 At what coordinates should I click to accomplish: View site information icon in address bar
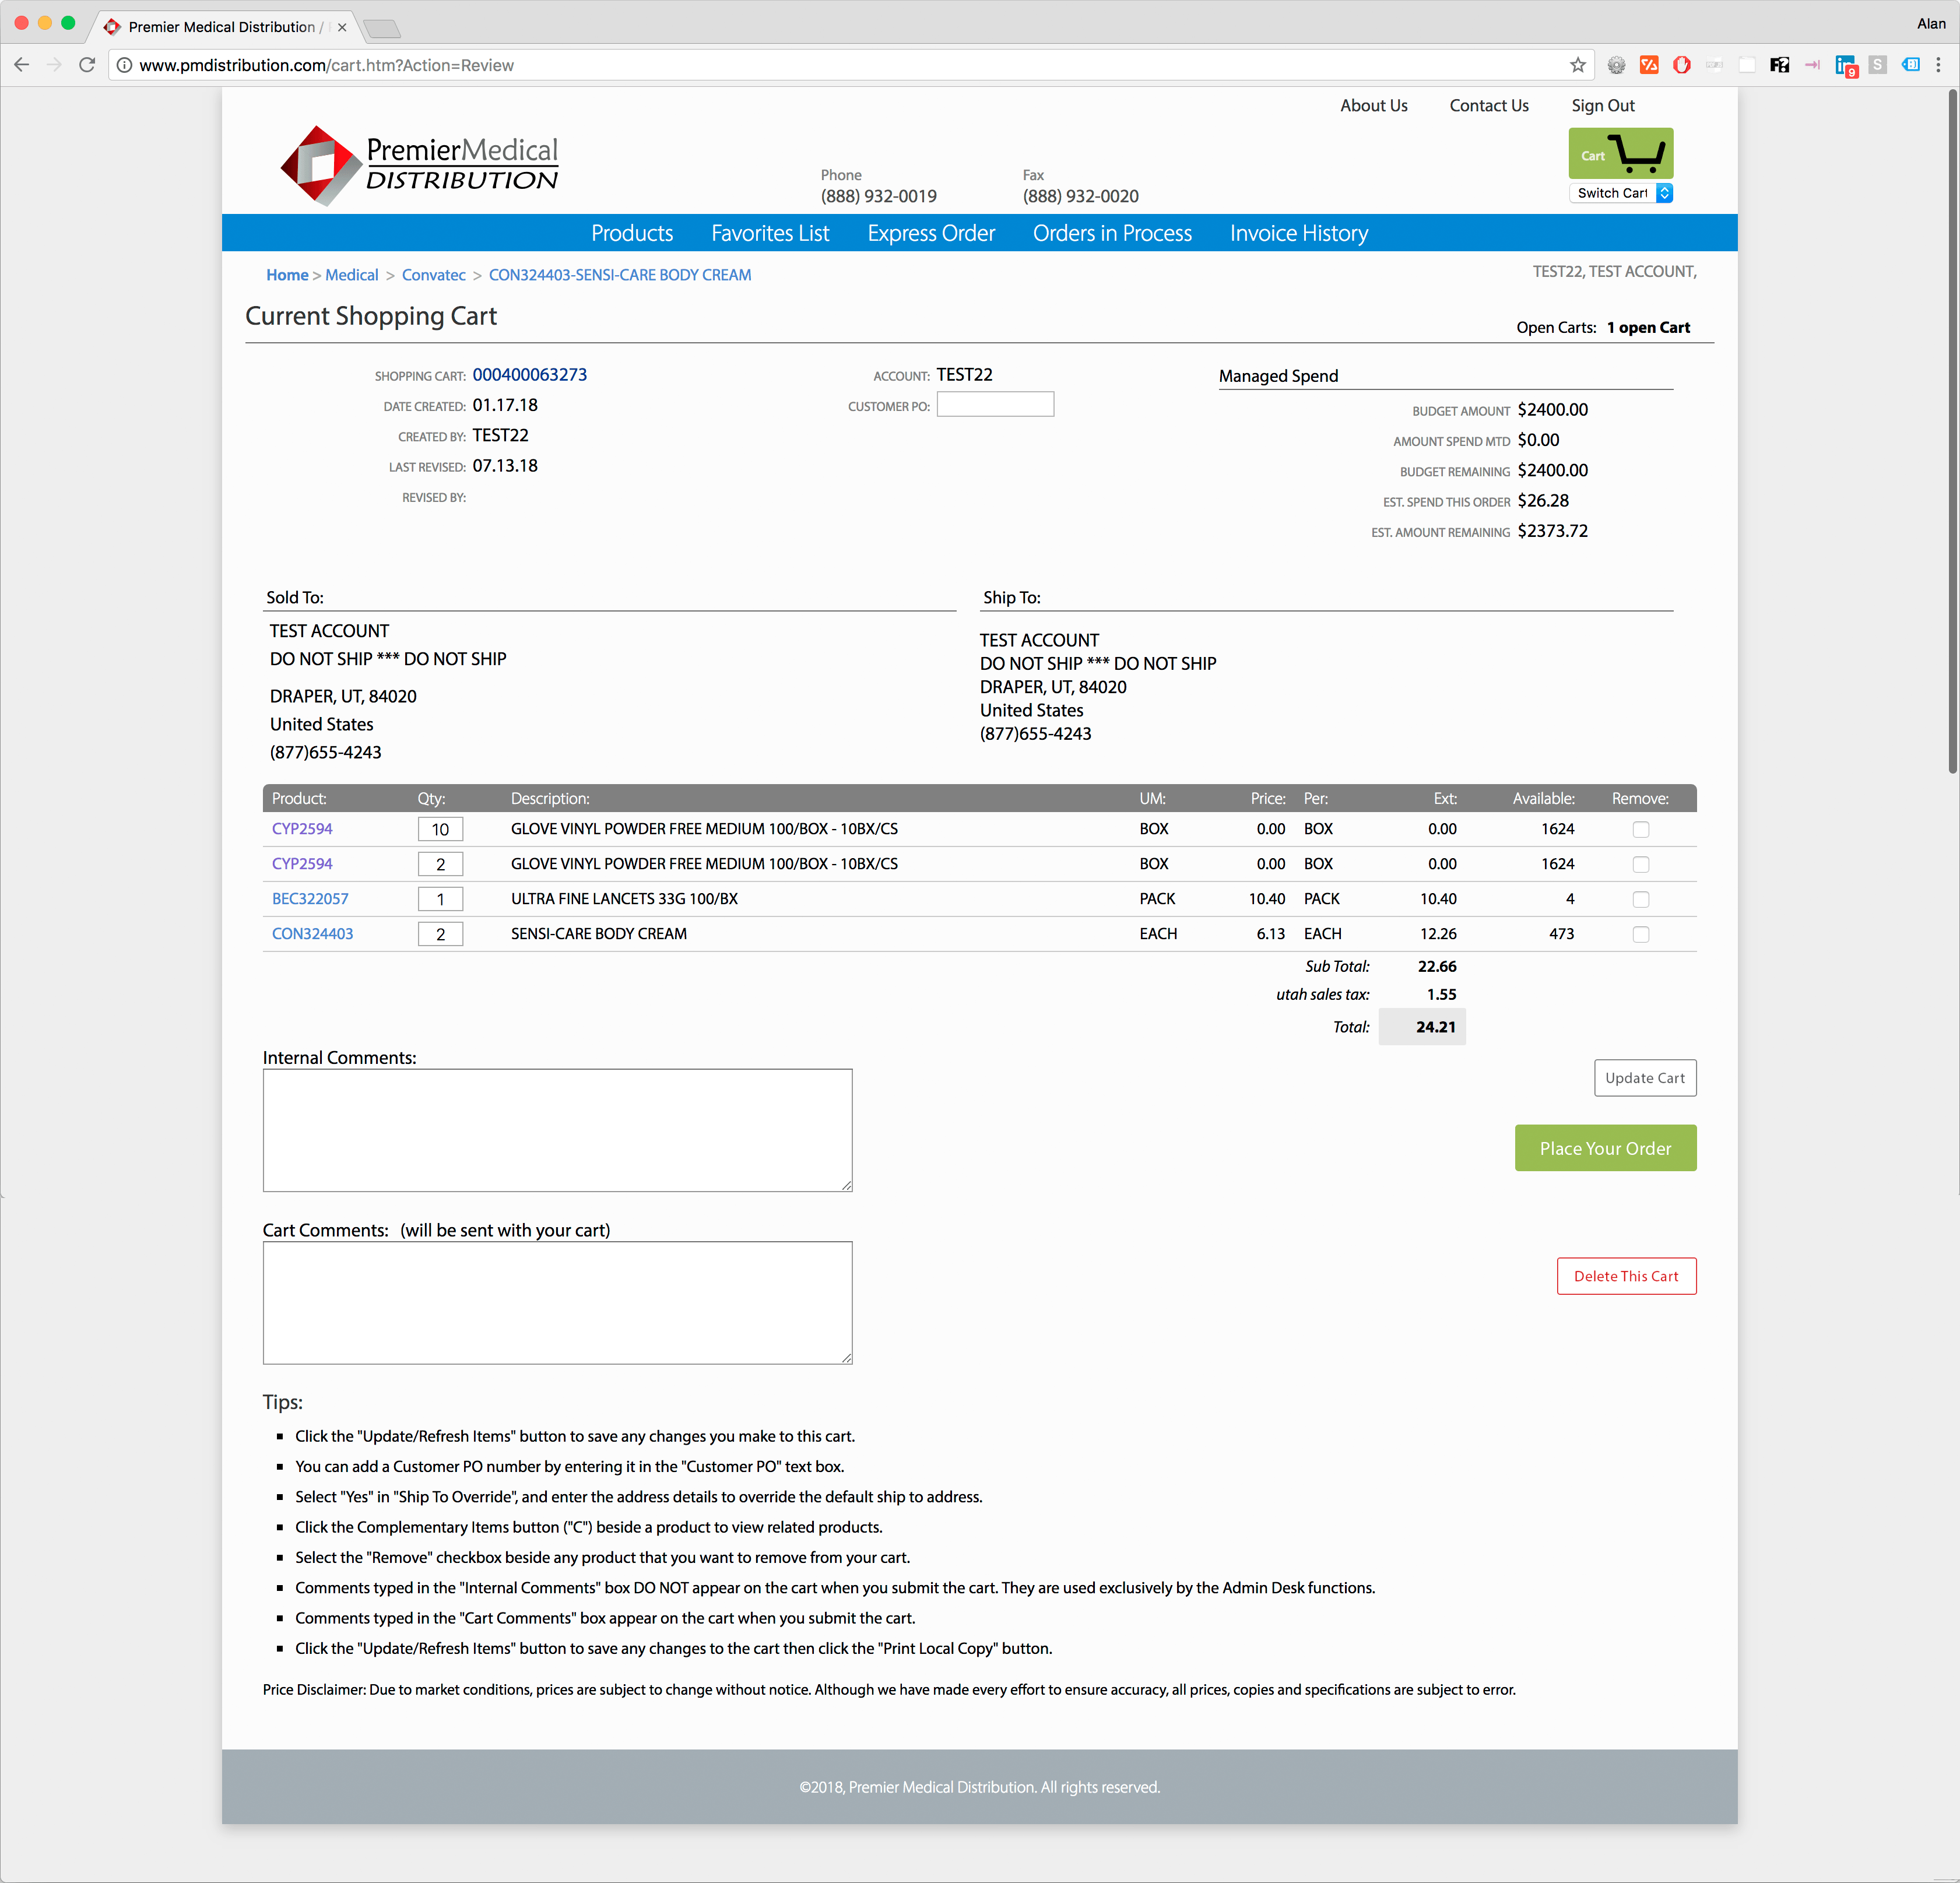click(124, 65)
